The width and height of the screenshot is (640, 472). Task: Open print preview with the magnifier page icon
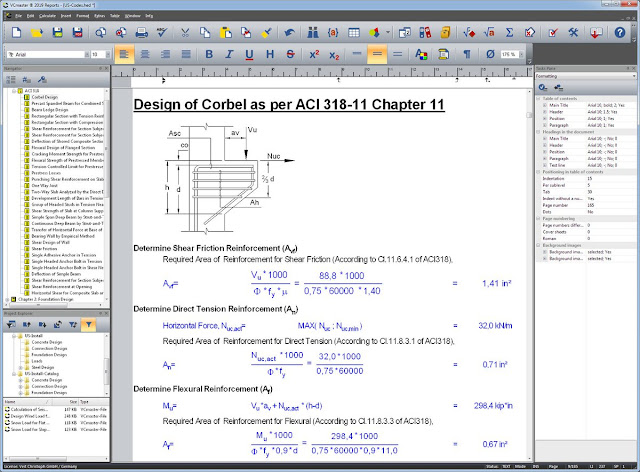pos(100,32)
